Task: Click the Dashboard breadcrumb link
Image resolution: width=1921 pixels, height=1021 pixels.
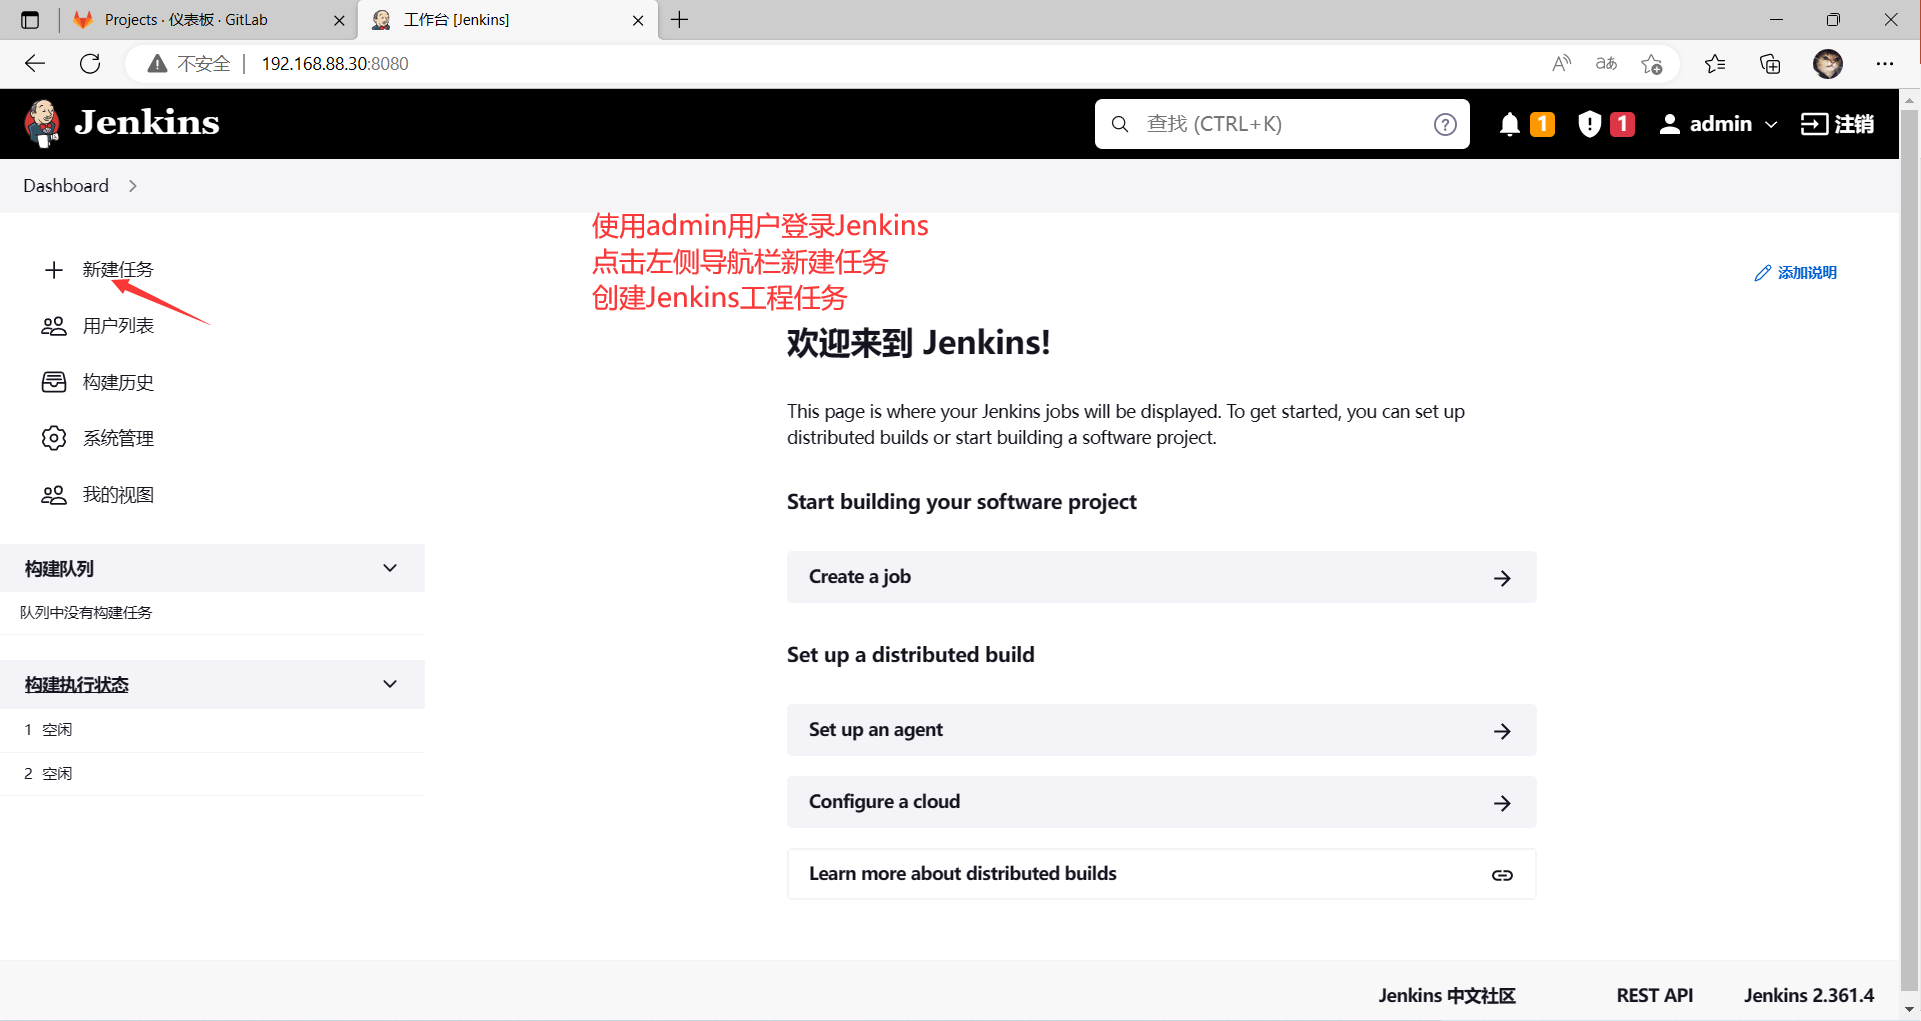Action: (x=66, y=186)
